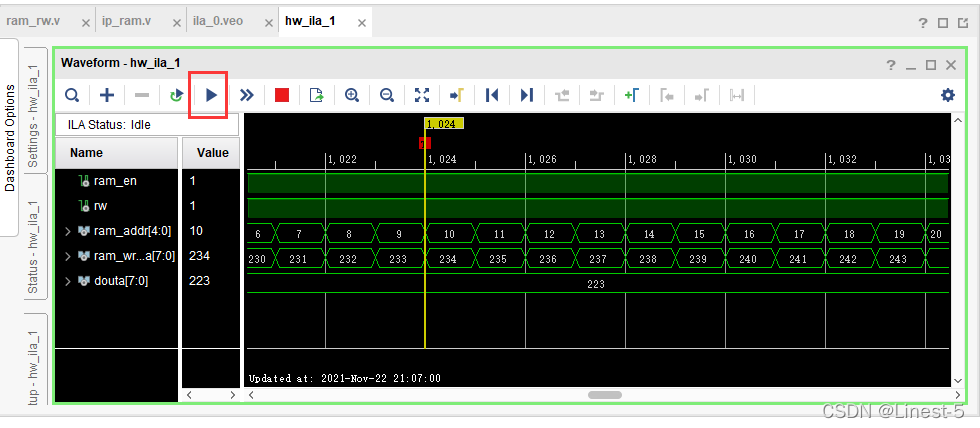Stop trigger with the red square

point(282,95)
